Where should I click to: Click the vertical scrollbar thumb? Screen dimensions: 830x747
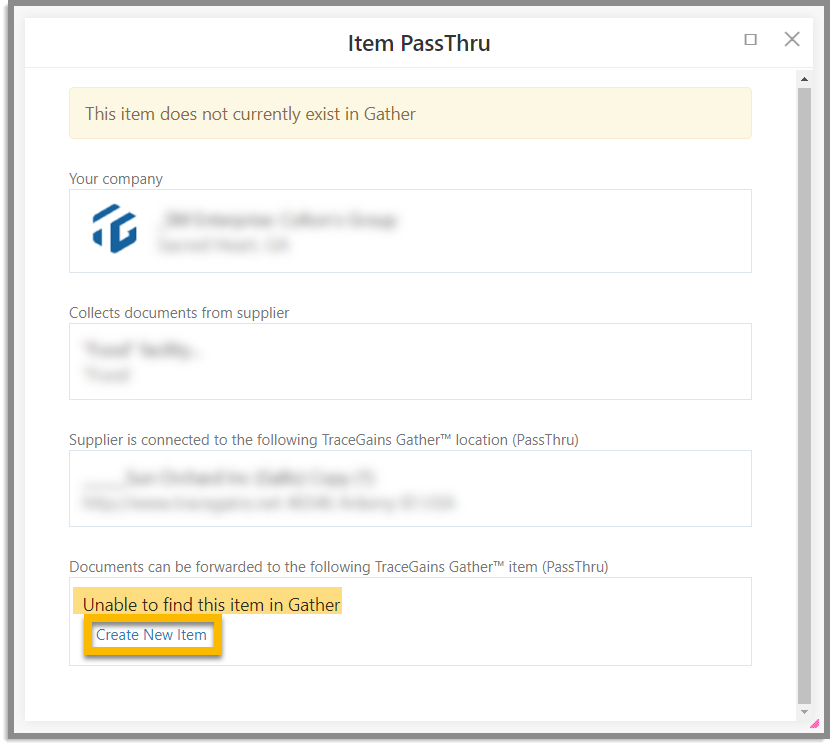(x=805, y=396)
